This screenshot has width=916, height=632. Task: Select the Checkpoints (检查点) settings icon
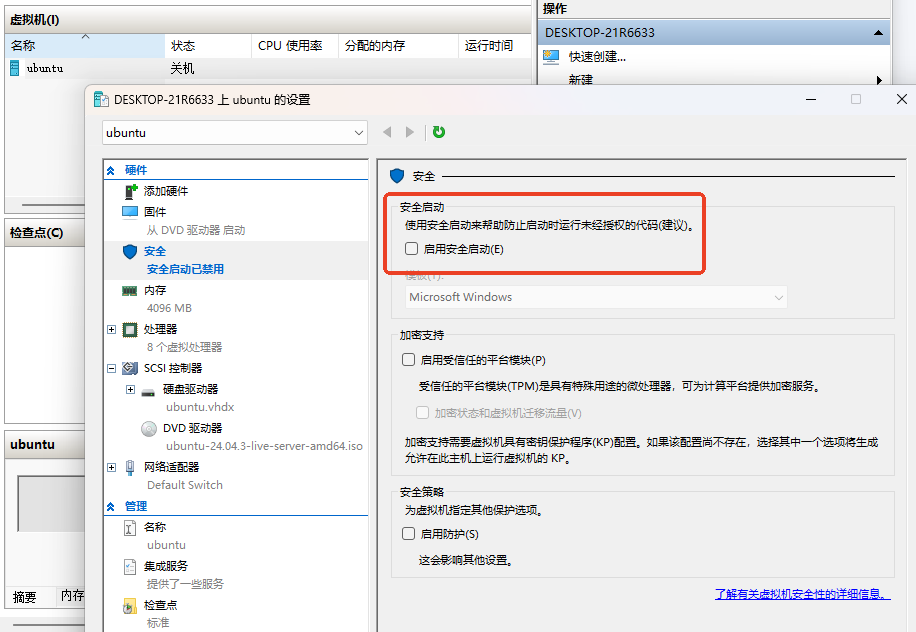point(130,605)
